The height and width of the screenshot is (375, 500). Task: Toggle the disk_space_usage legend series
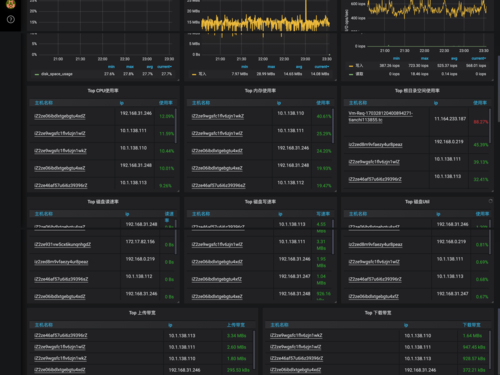pos(57,74)
